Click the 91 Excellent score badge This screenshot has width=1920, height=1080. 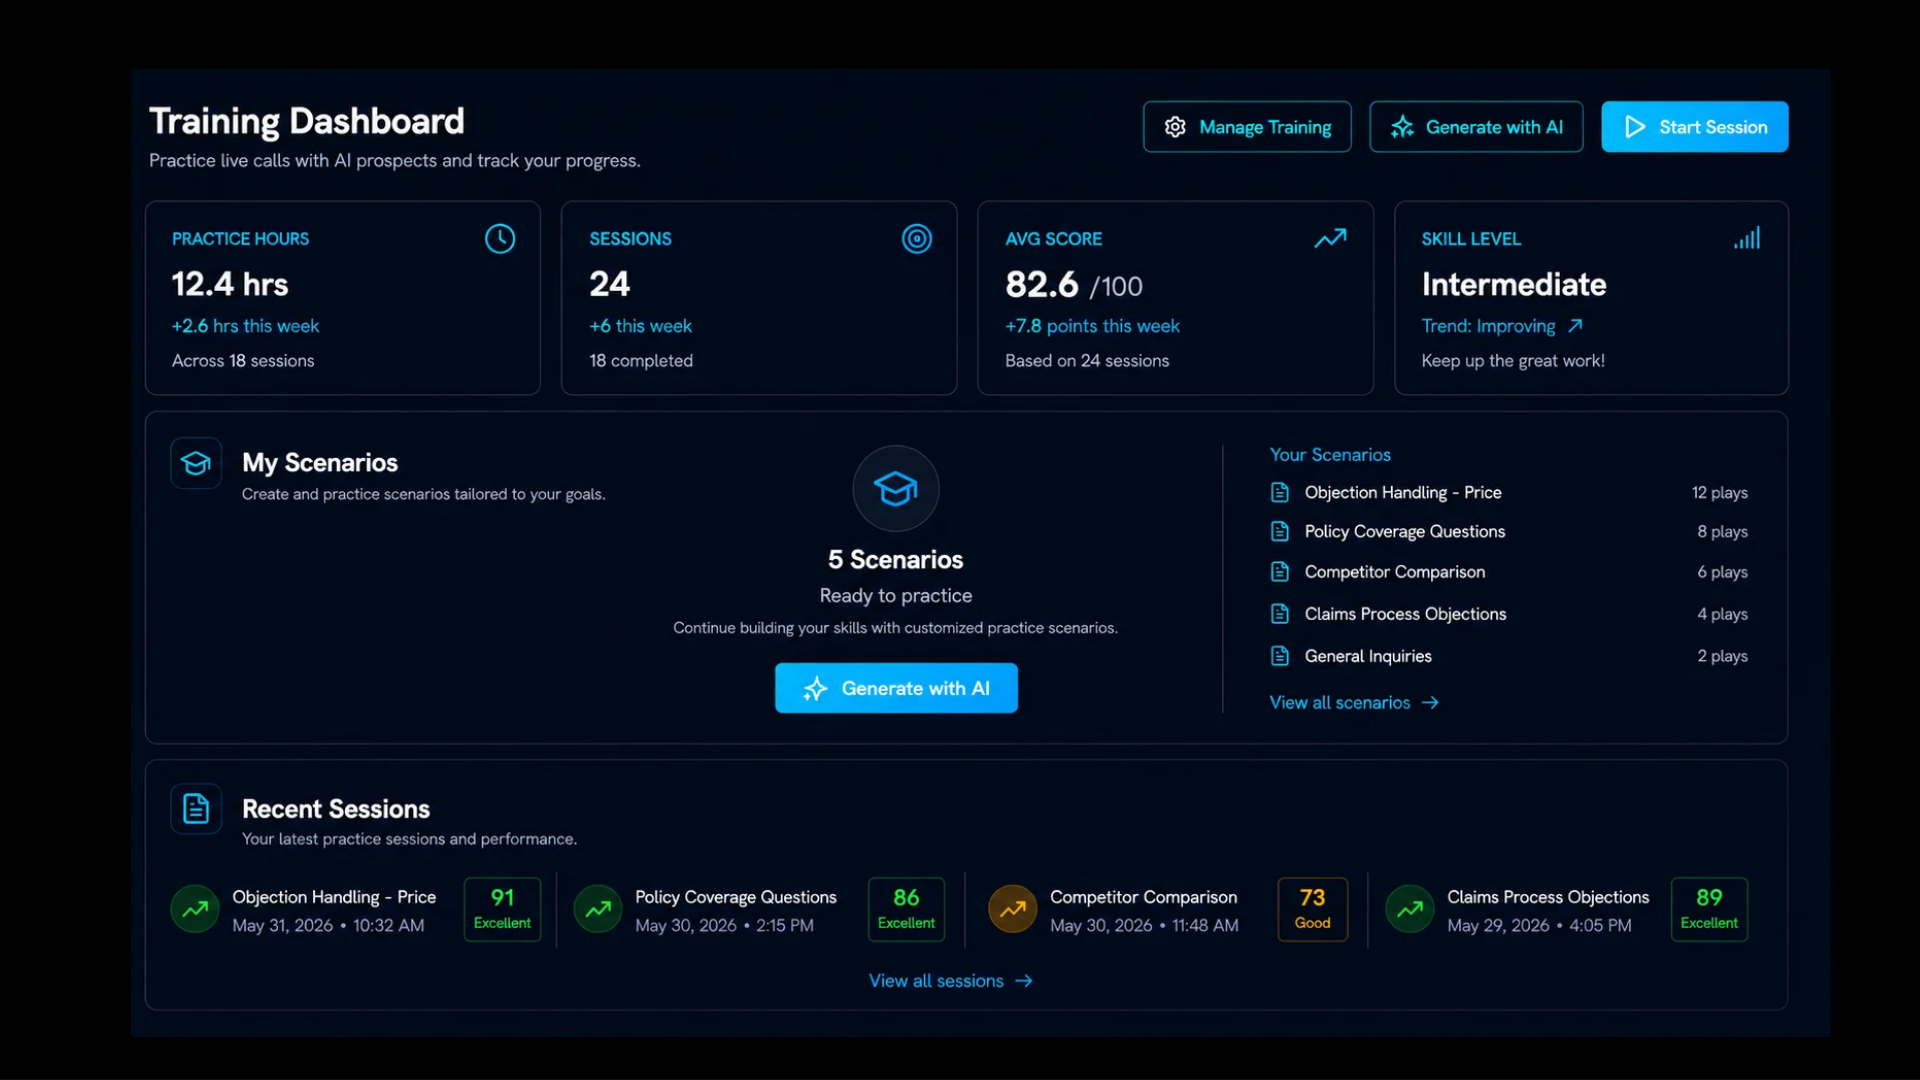point(502,909)
